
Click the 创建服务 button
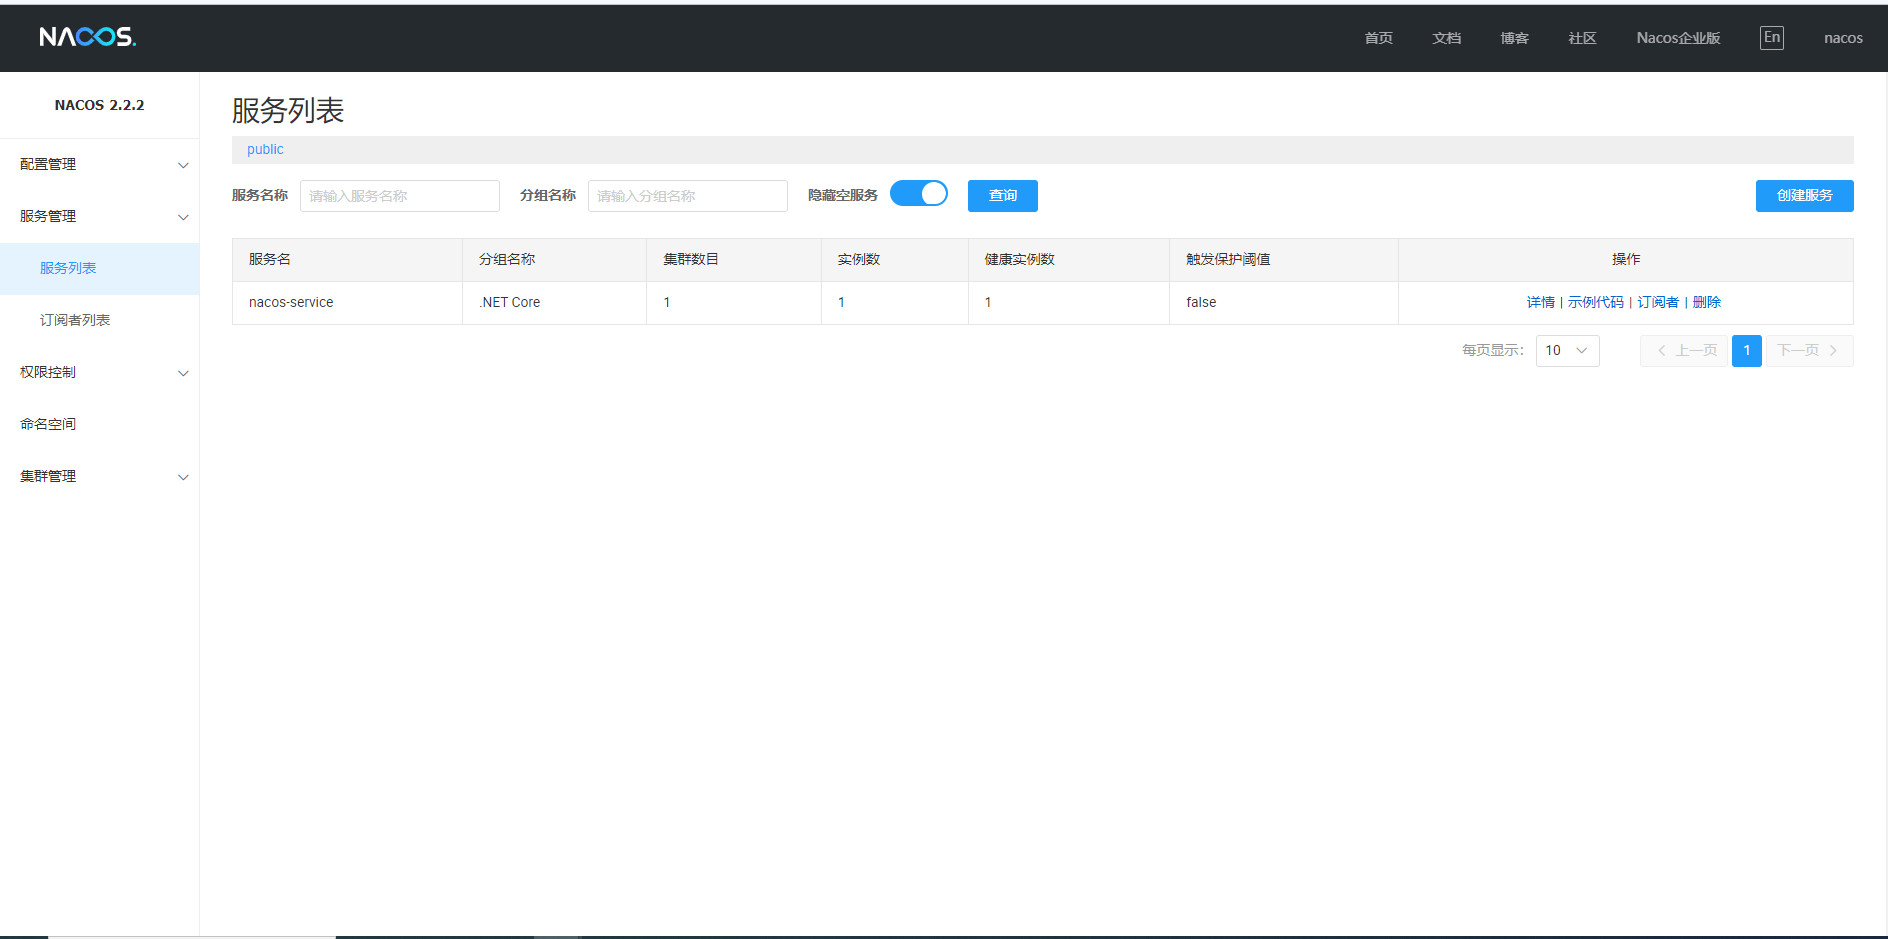[1804, 196]
